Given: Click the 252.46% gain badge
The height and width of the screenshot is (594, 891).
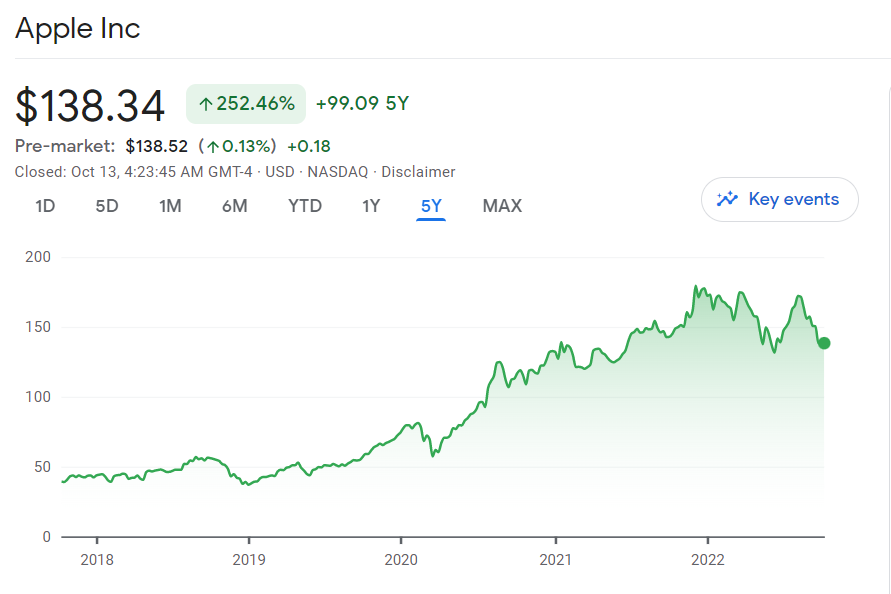Looking at the screenshot, I should [246, 104].
